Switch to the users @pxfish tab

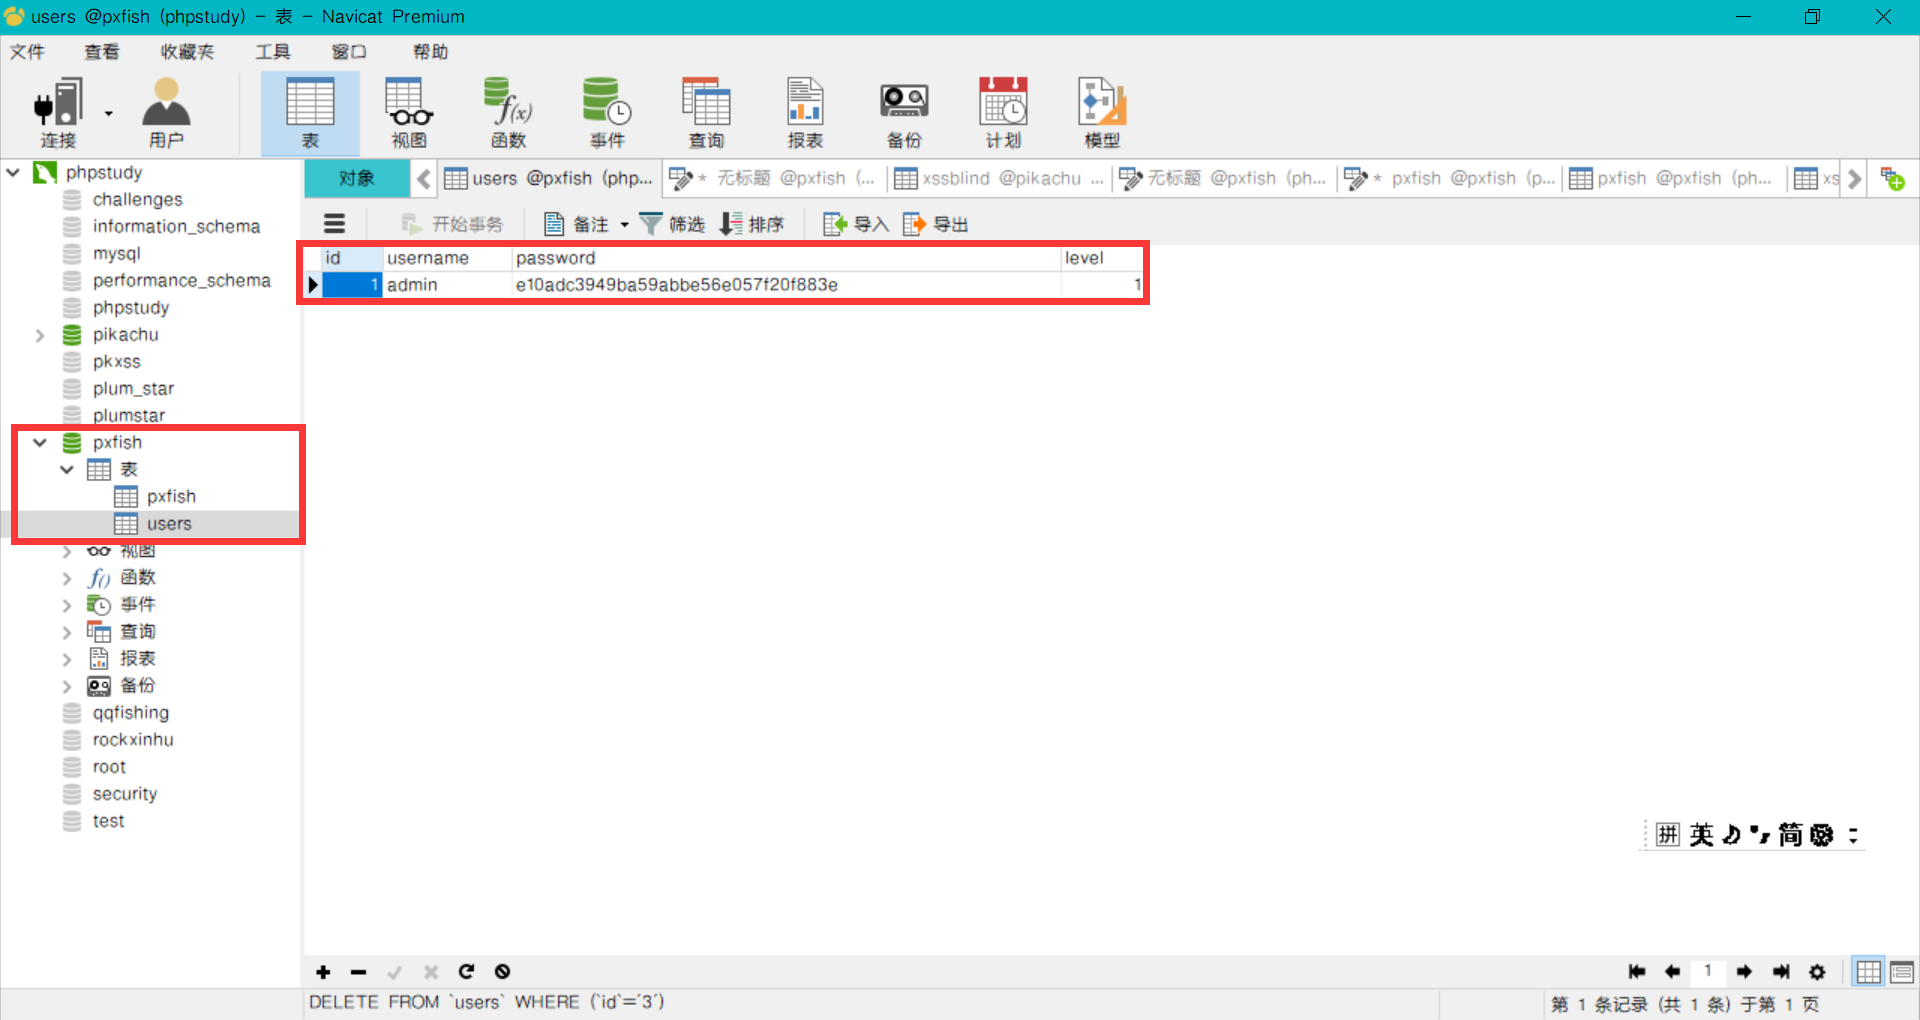click(550, 178)
